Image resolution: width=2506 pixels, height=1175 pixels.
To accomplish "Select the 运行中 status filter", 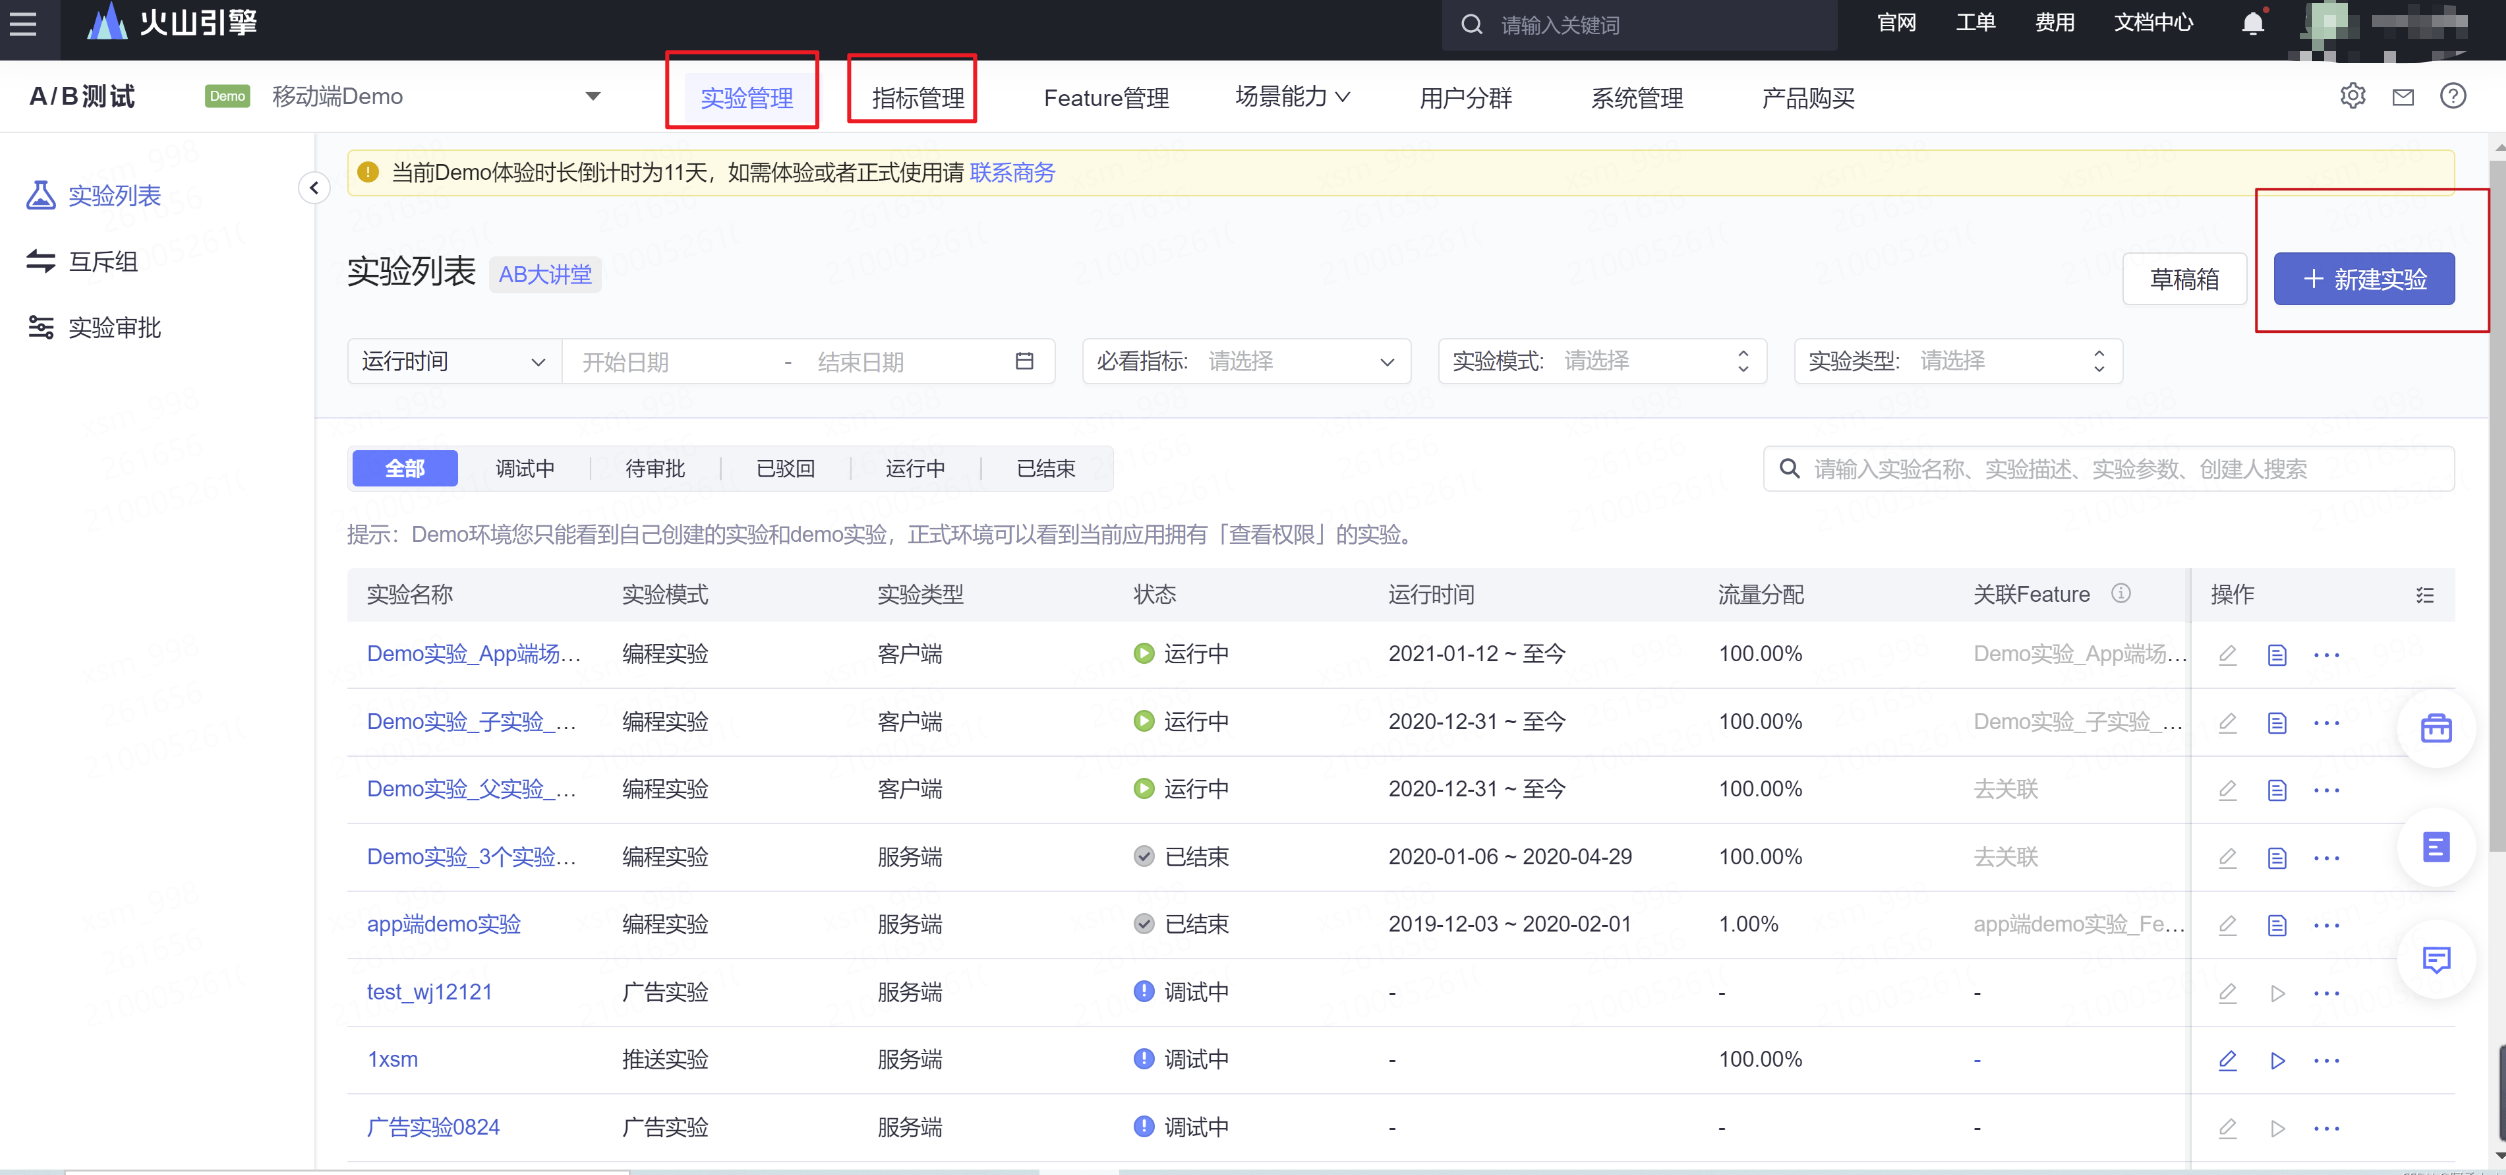I will tap(915, 469).
